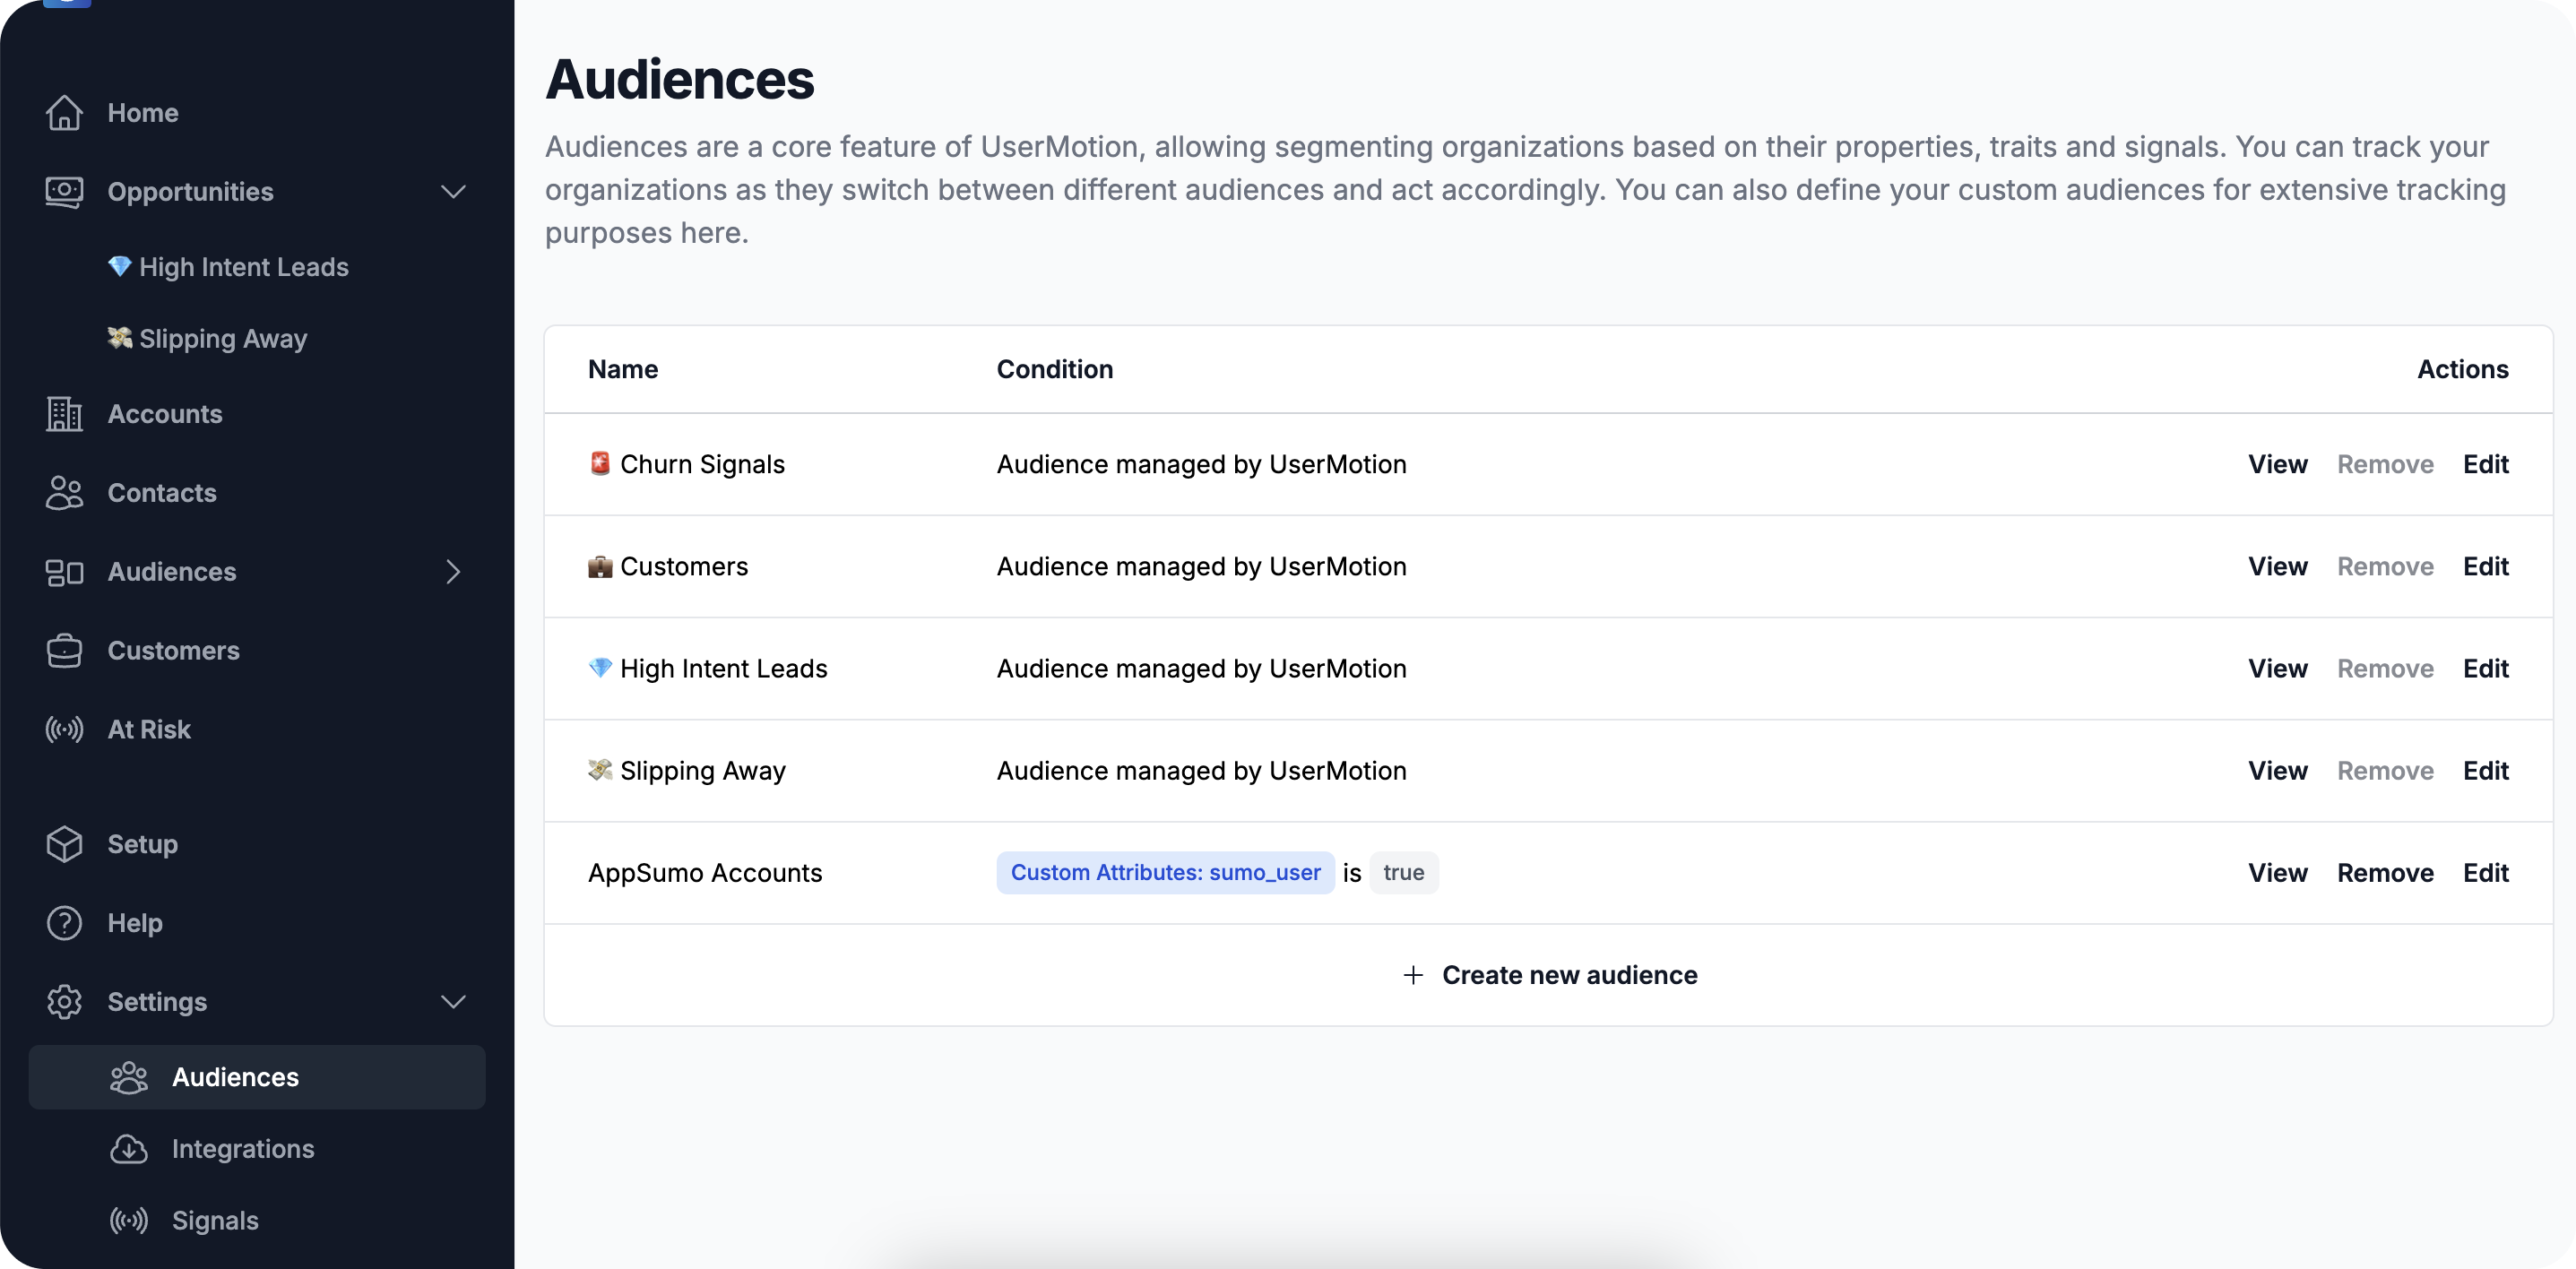
Task: Click the Integrations cloud download icon
Action: click(128, 1149)
